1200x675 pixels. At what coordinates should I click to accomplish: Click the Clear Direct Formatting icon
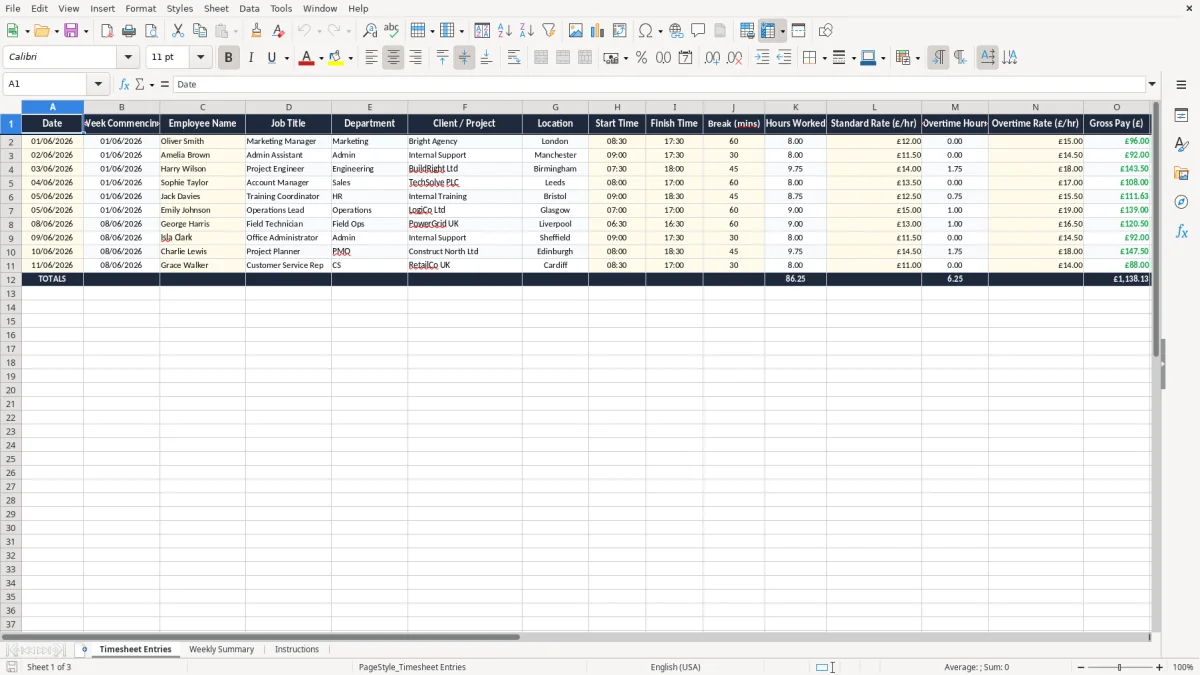pos(279,31)
